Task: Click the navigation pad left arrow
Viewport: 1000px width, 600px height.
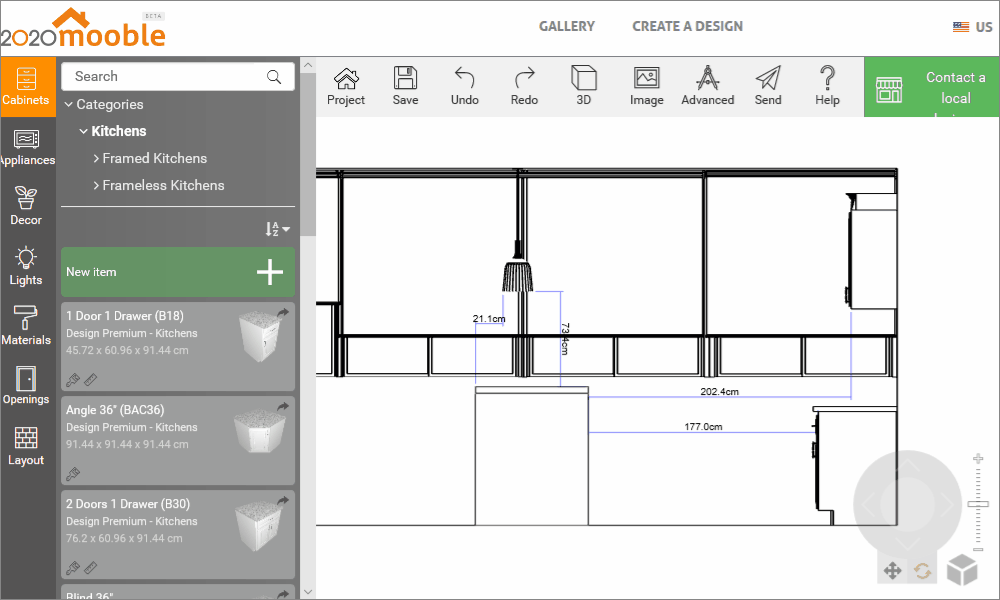Action: pyautogui.click(x=869, y=506)
